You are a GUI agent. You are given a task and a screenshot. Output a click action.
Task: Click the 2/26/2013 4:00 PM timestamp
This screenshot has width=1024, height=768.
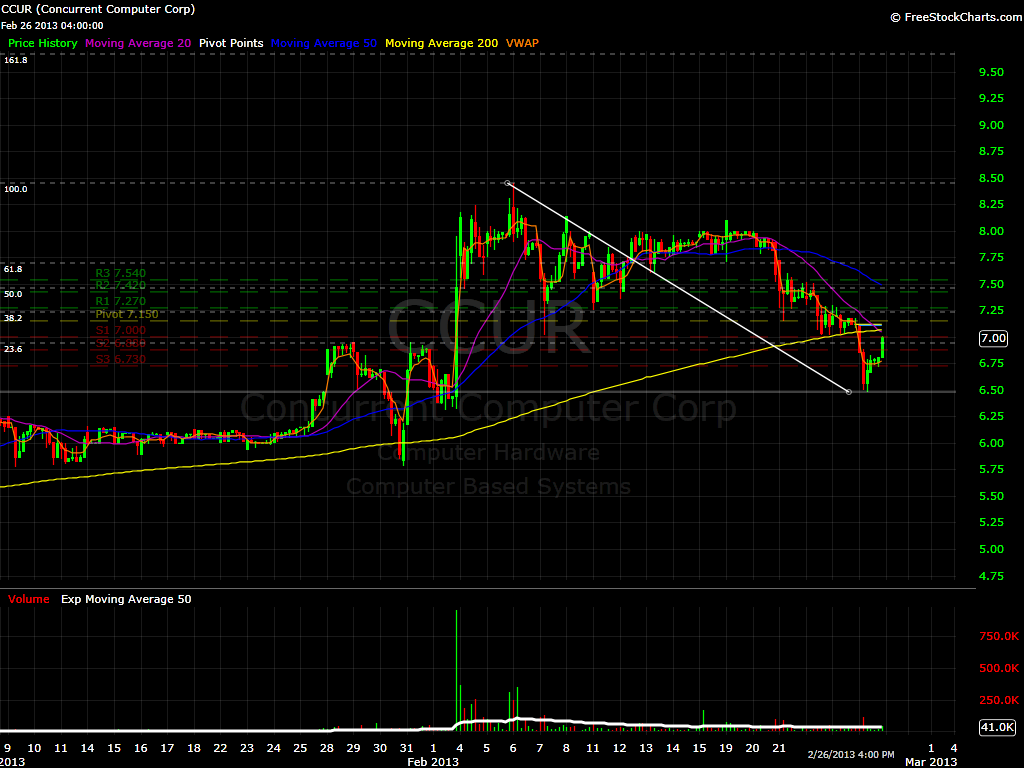[x=851, y=754]
